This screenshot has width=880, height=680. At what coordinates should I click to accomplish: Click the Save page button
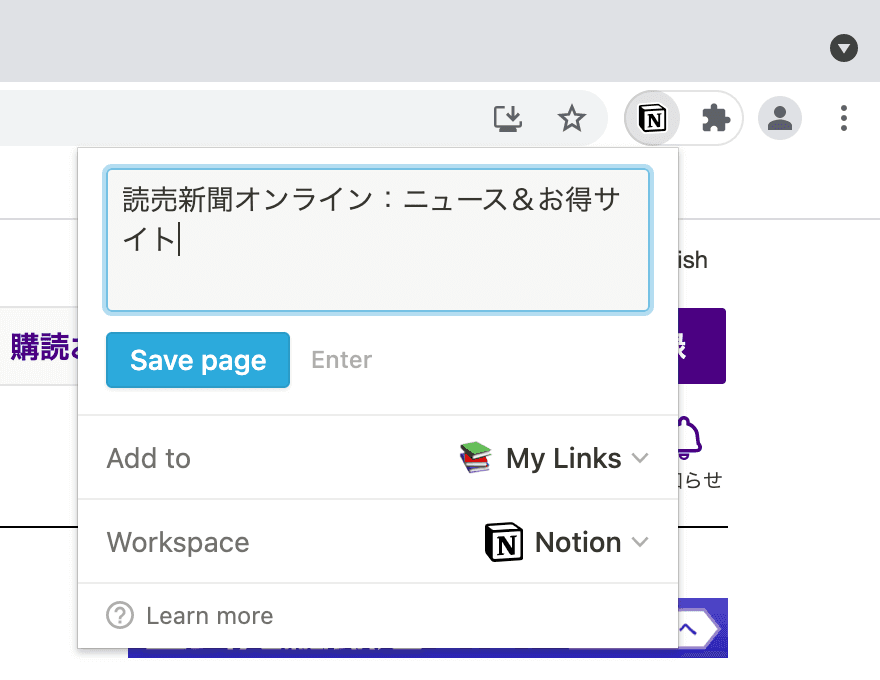(197, 360)
